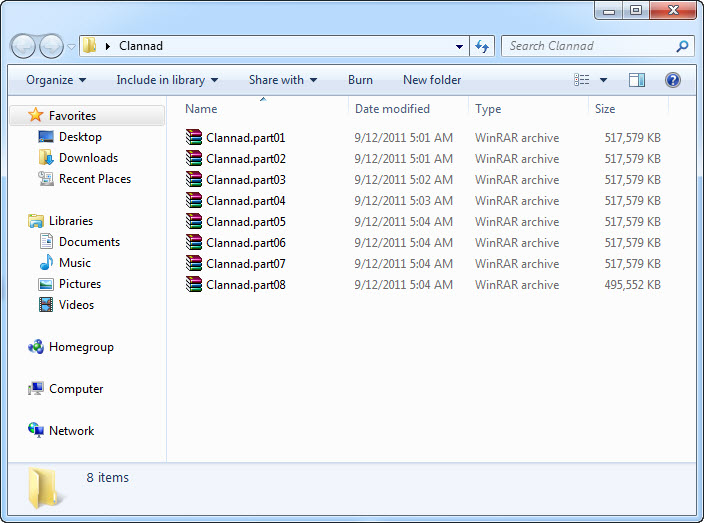704x523 pixels.
Task: Click the Videos film strip icon
Action: click(x=46, y=304)
